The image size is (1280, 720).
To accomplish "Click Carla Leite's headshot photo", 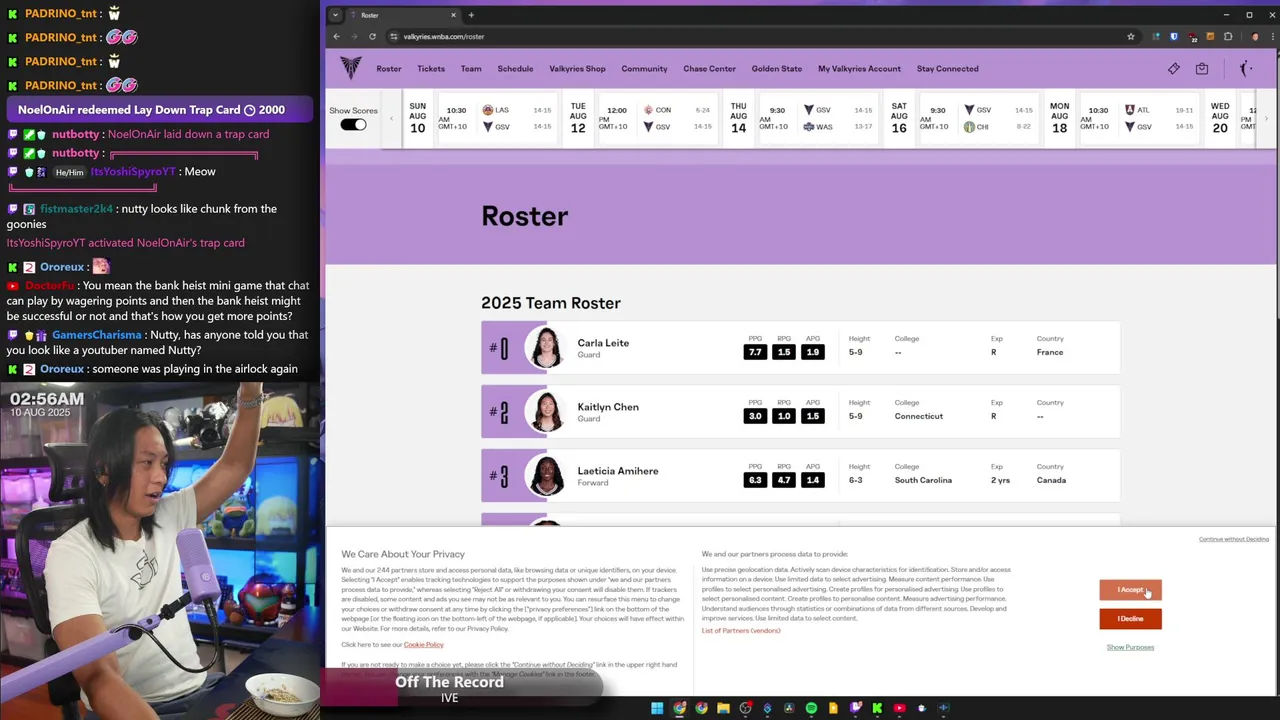I will tap(546, 348).
